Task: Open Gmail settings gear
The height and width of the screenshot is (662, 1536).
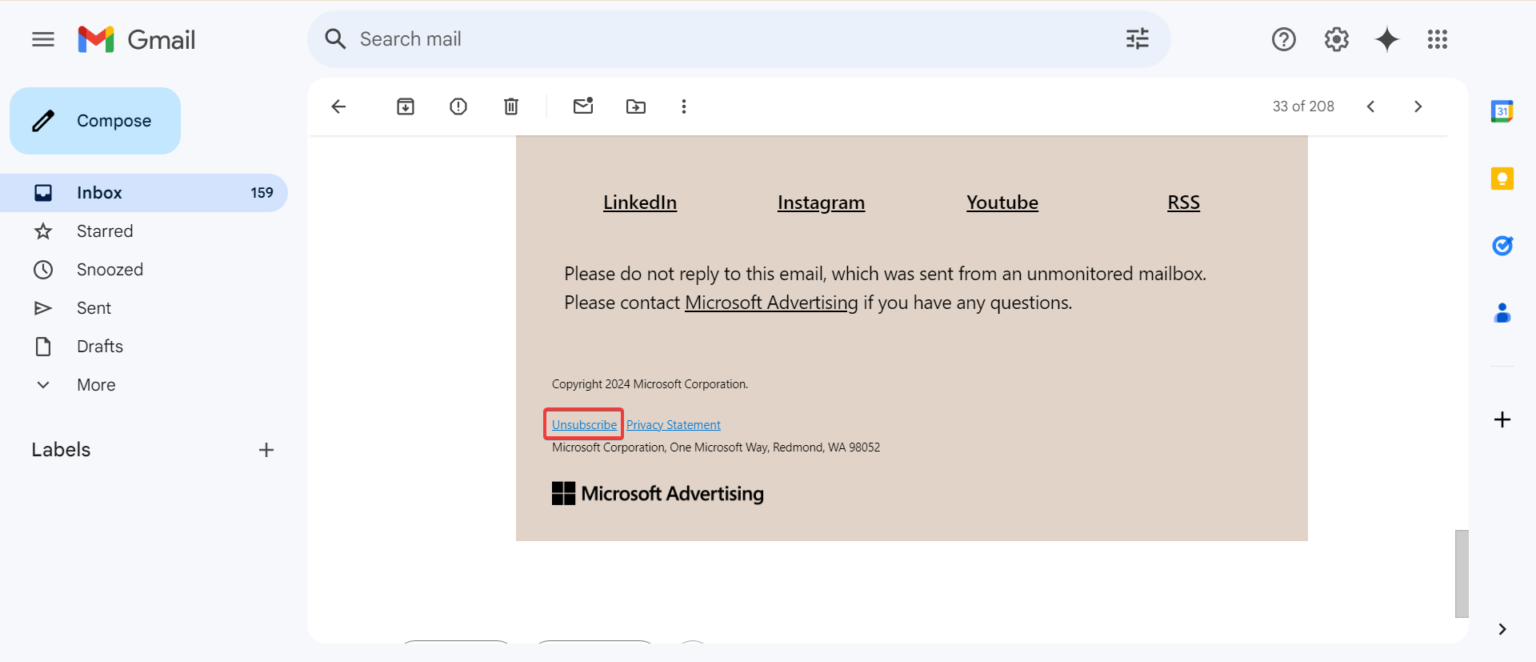Action: (x=1336, y=39)
